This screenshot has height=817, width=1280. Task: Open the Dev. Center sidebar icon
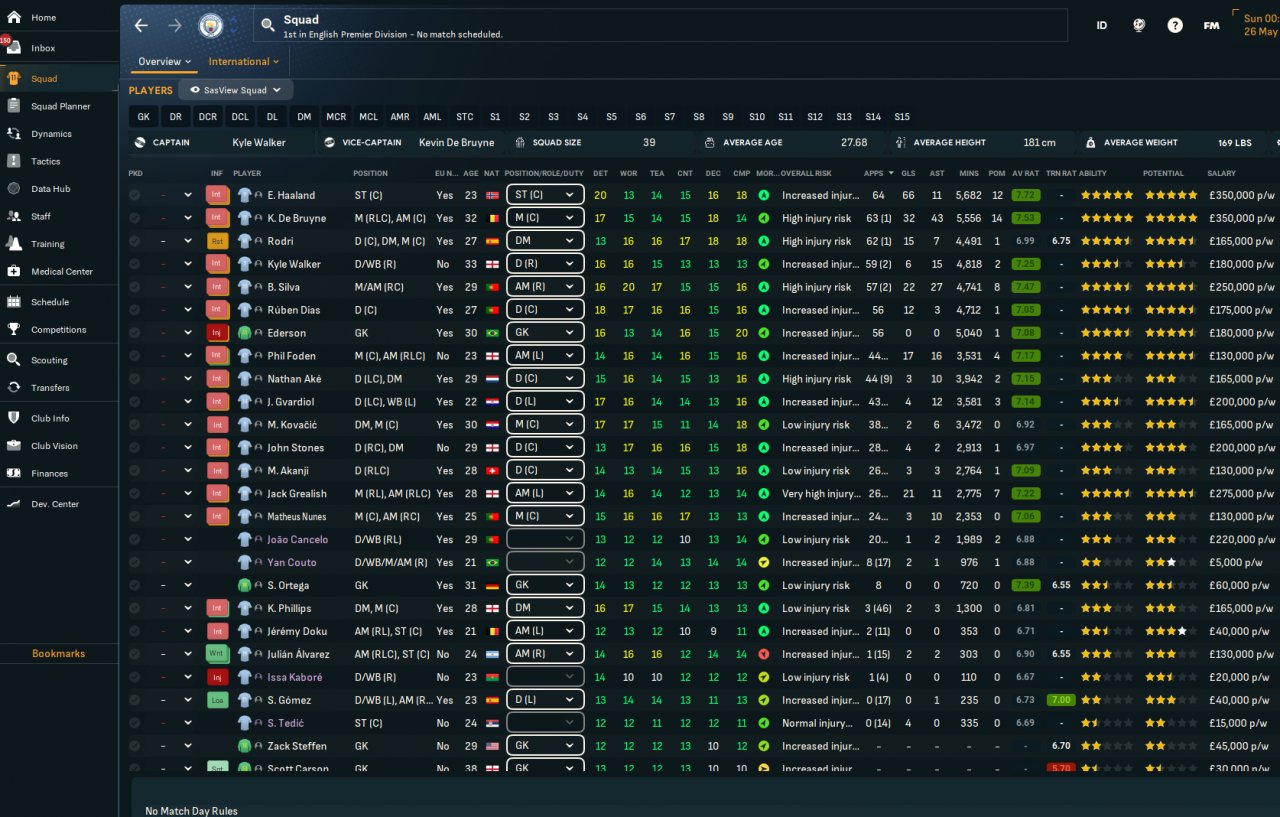coord(13,504)
